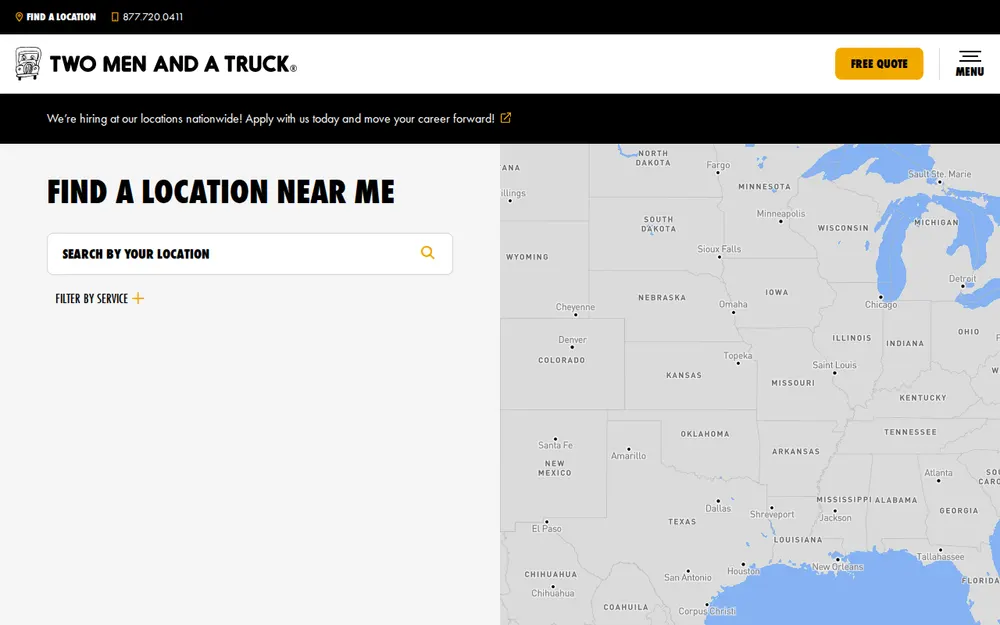The image size is (1000, 625).
Task: Click Tallahassee on the map
Action: click(x=940, y=557)
